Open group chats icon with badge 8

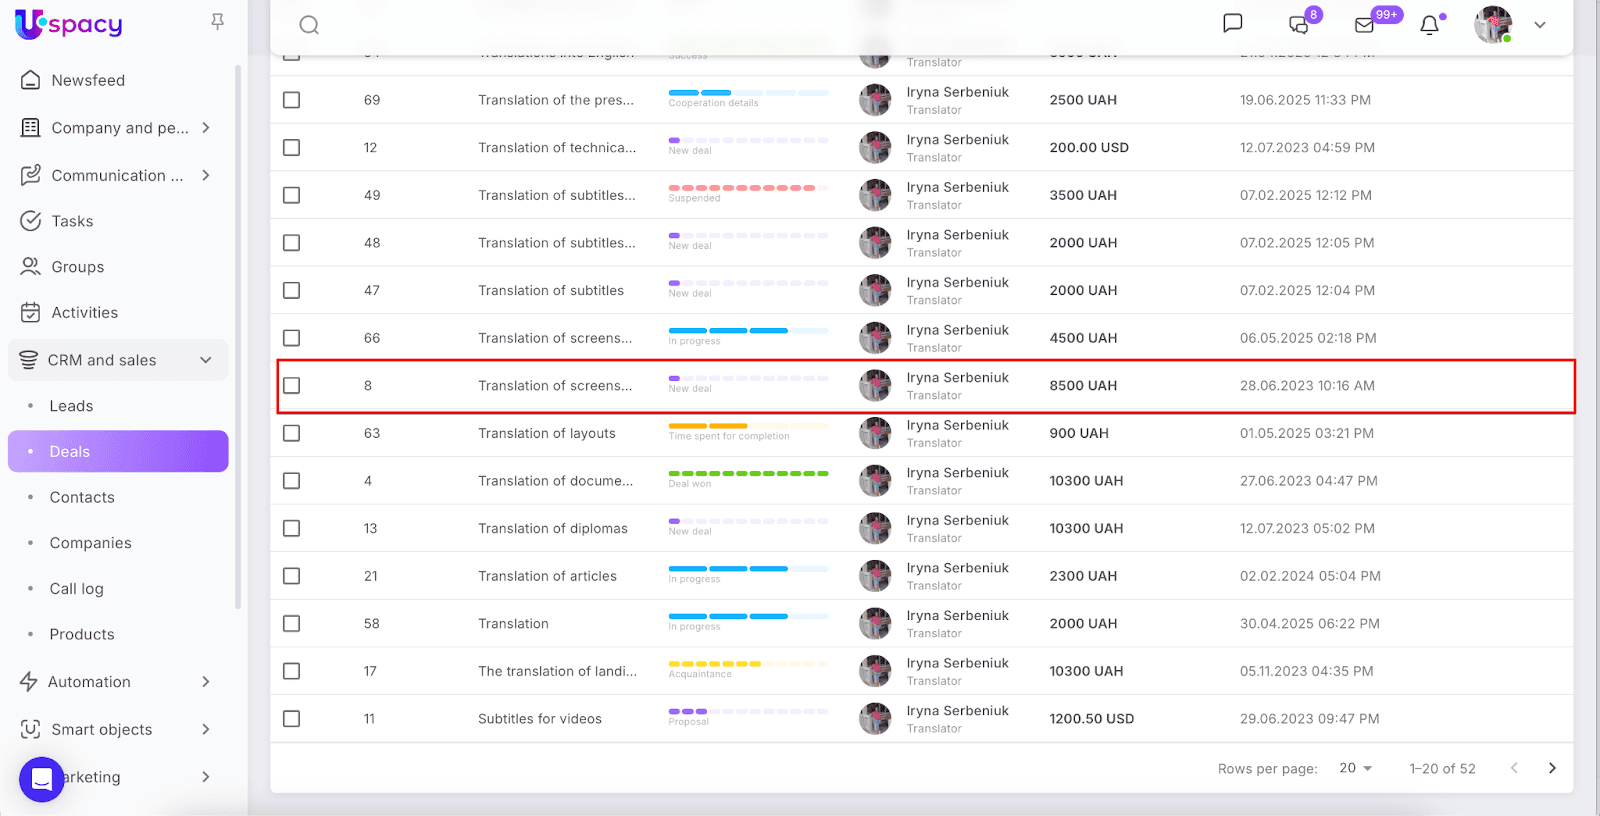coord(1299,25)
